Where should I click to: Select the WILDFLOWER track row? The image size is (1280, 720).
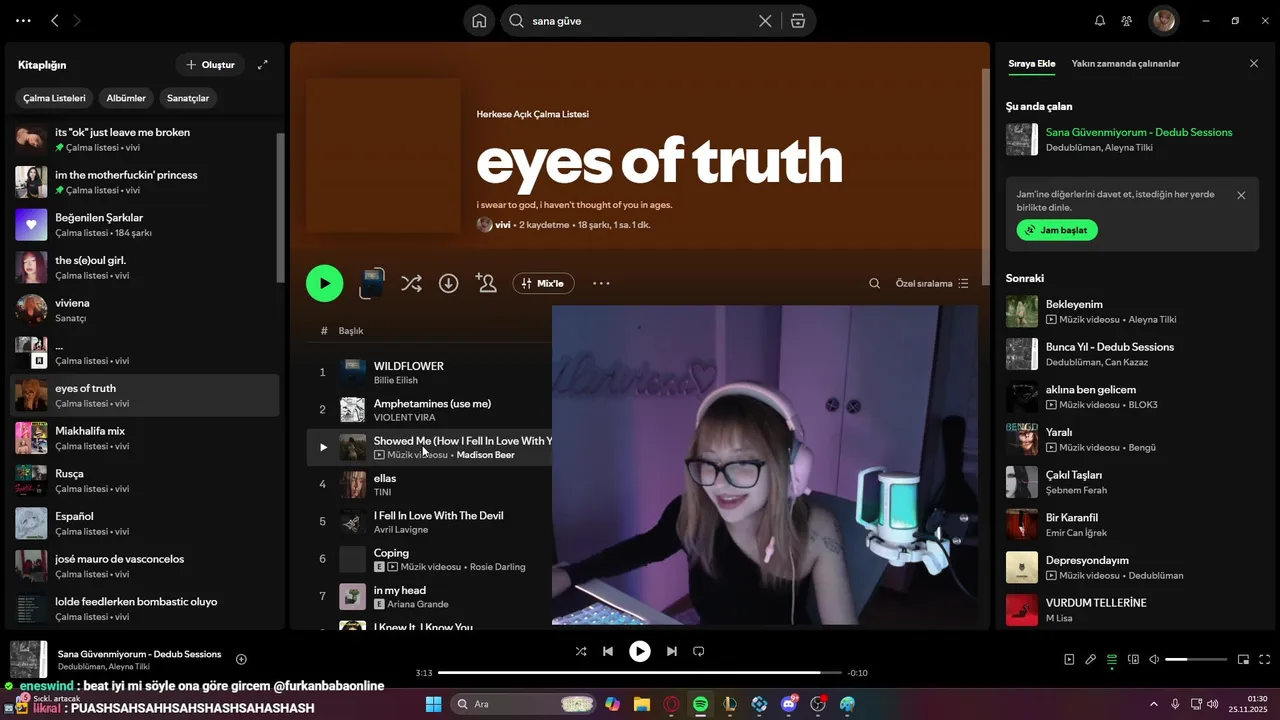pos(431,372)
